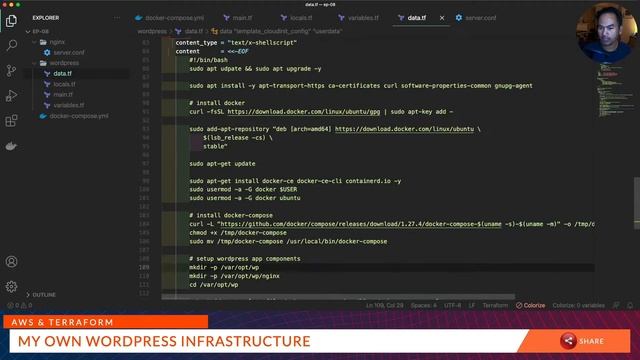640x360 pixels.
Task: Click the line 'mkdir -p /var/opt/wp'
Action: coord(224,267)
